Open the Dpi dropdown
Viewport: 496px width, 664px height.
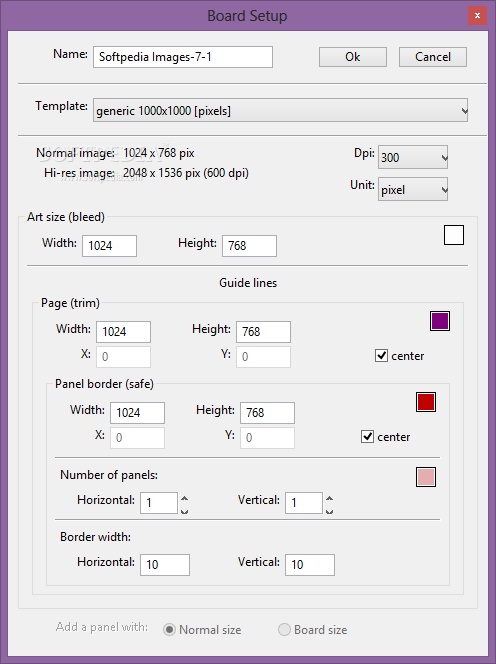pyautogui.click(x=413, y=157)
